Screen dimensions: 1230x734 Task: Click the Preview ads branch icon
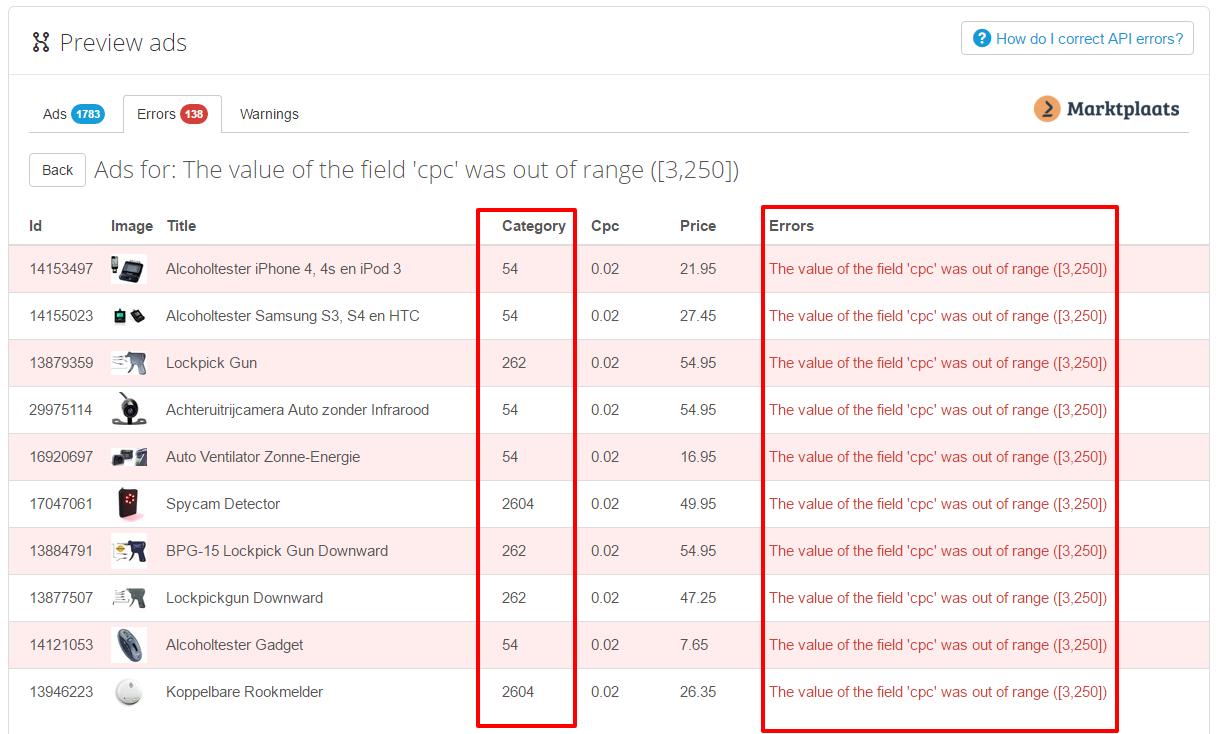pyautogui.click(x=41, y=42)
